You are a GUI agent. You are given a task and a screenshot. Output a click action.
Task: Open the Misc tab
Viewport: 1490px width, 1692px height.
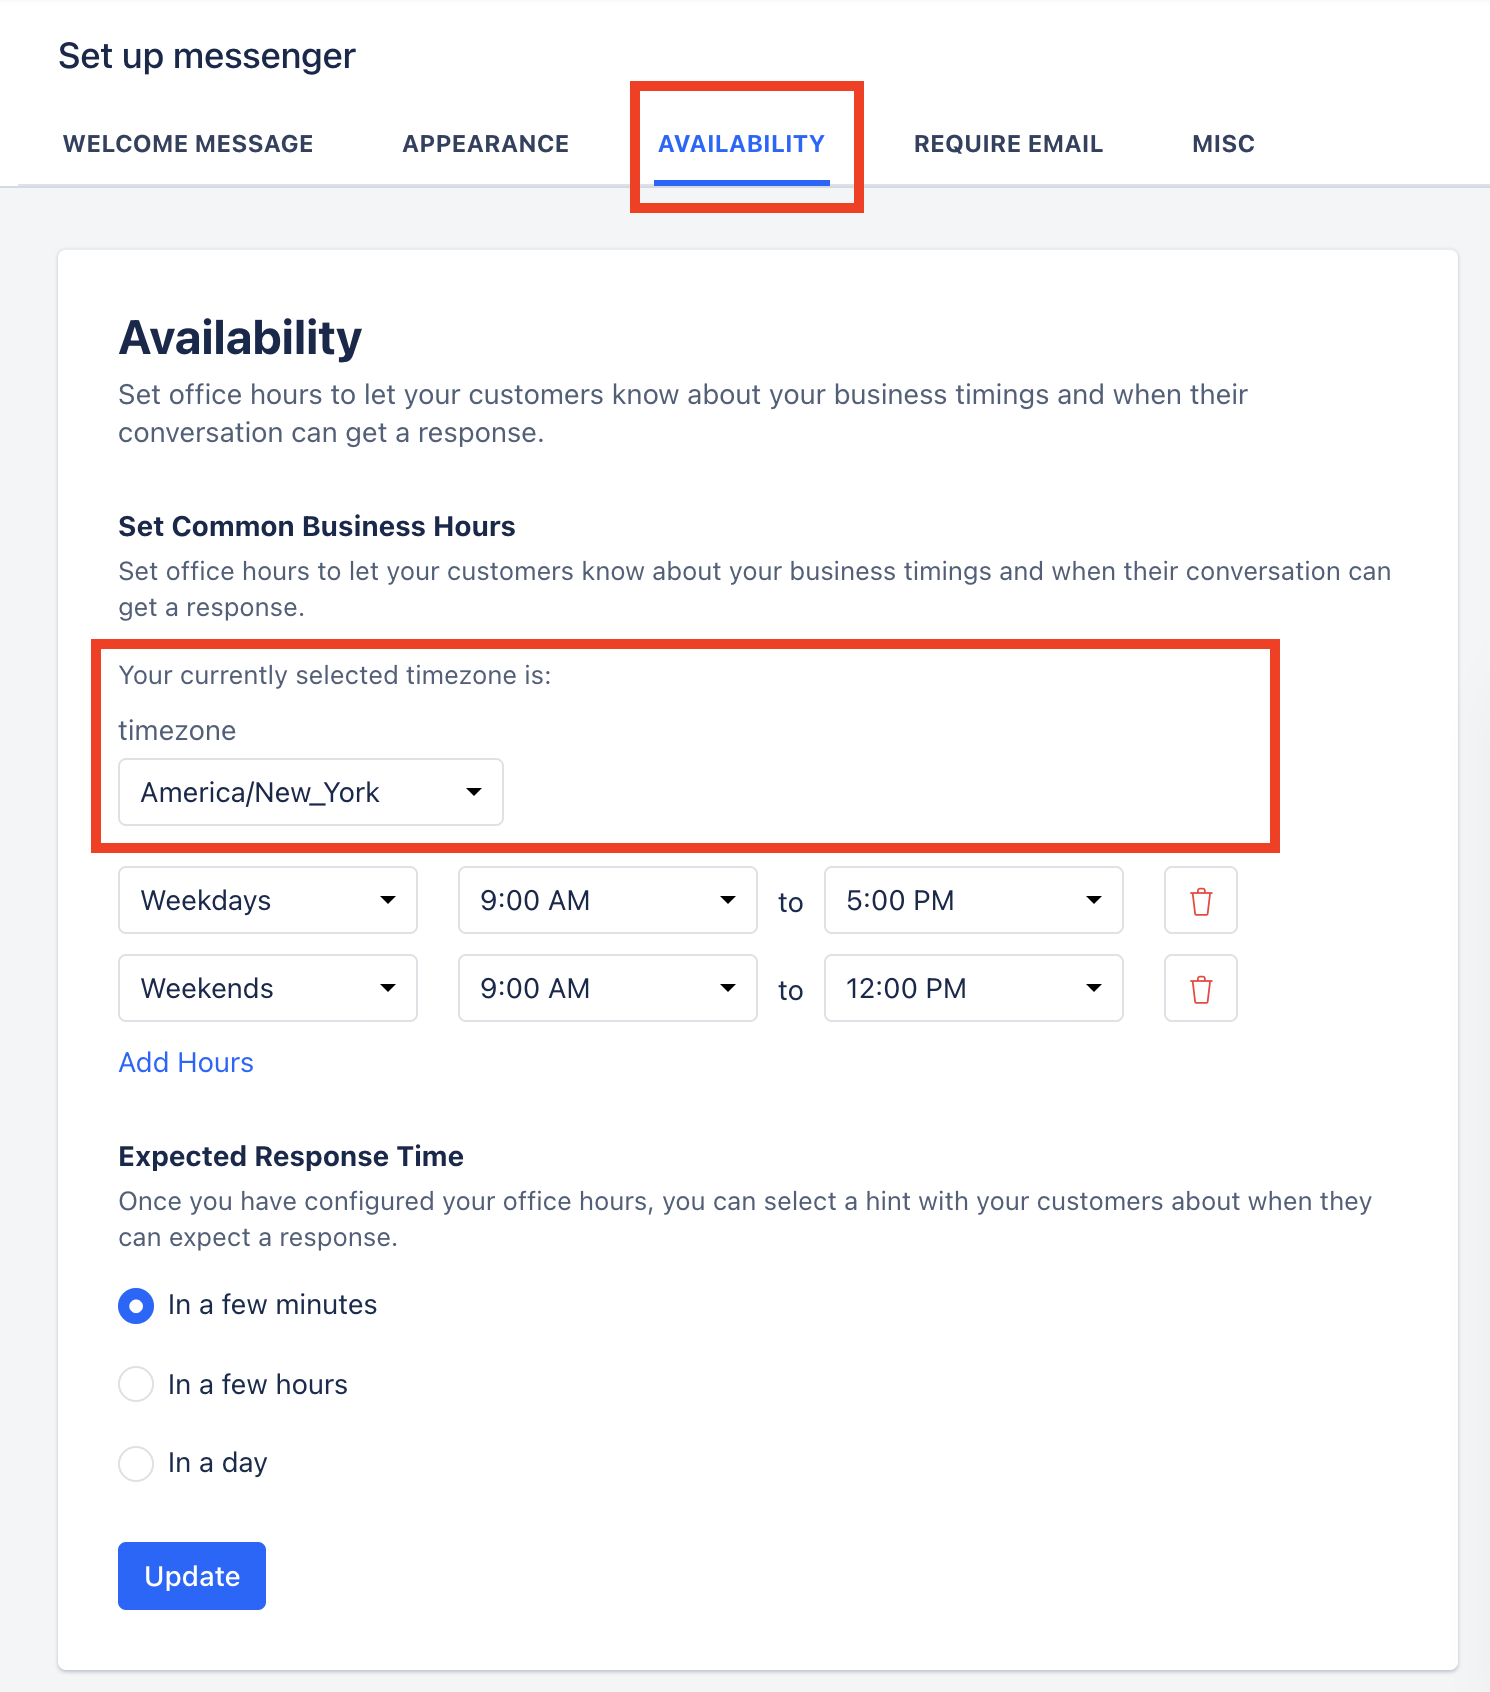pos(1223,144)
